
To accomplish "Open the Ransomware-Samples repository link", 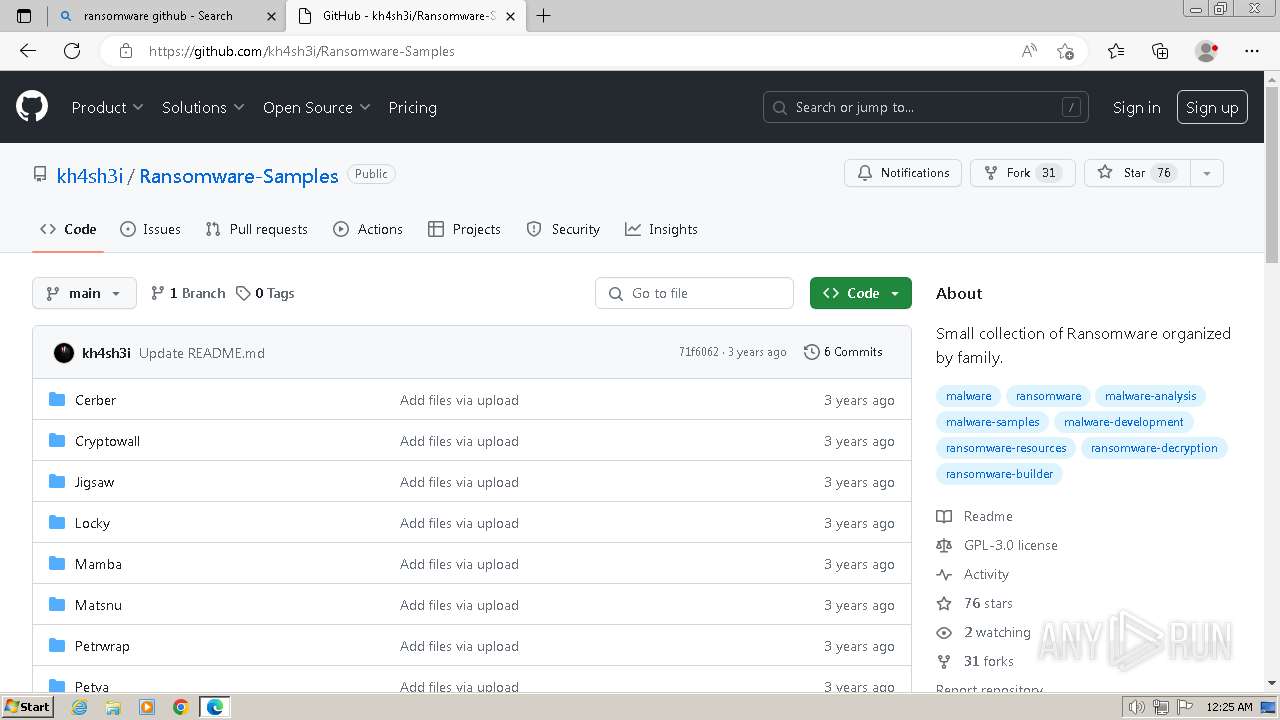I will click(x=239, y=176).
